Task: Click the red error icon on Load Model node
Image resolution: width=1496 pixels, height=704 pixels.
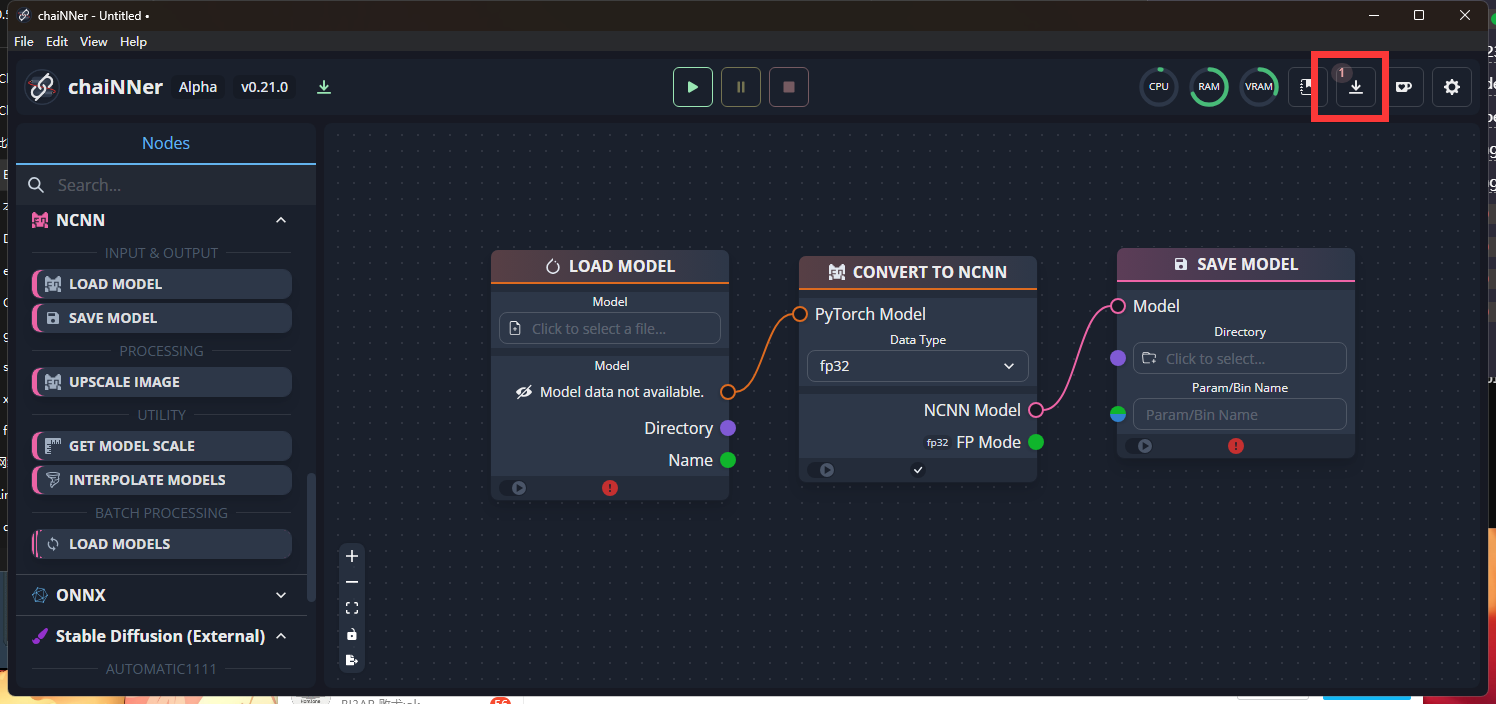Action: [610, 488]
